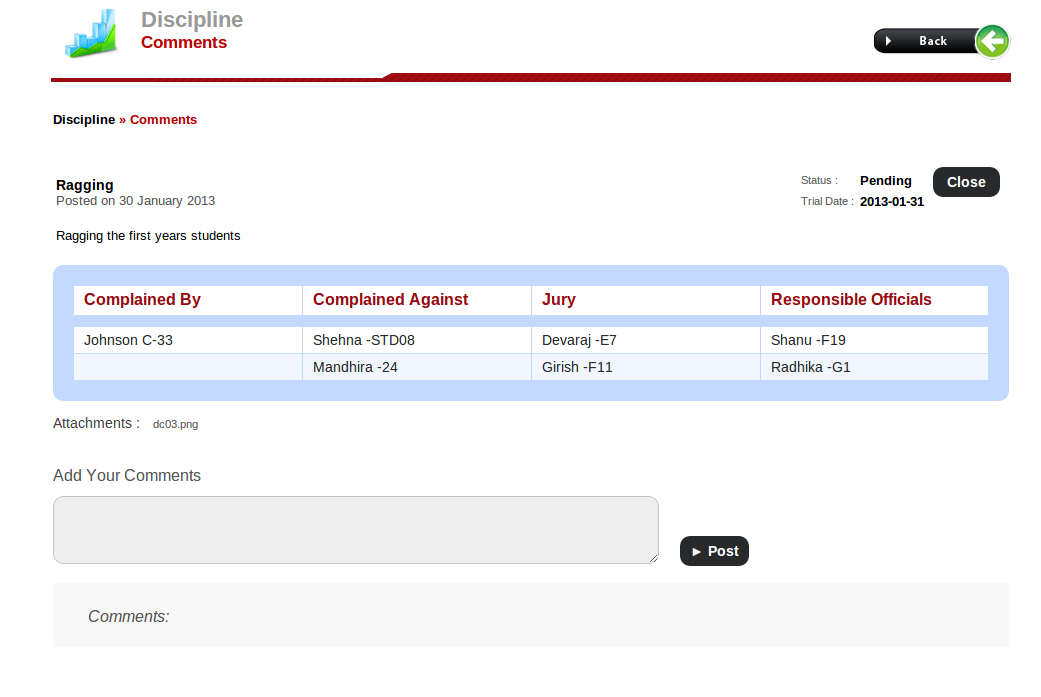Select complainant Johnson C-33
The height and width of the screenshot is (697, 1041).
128,340
